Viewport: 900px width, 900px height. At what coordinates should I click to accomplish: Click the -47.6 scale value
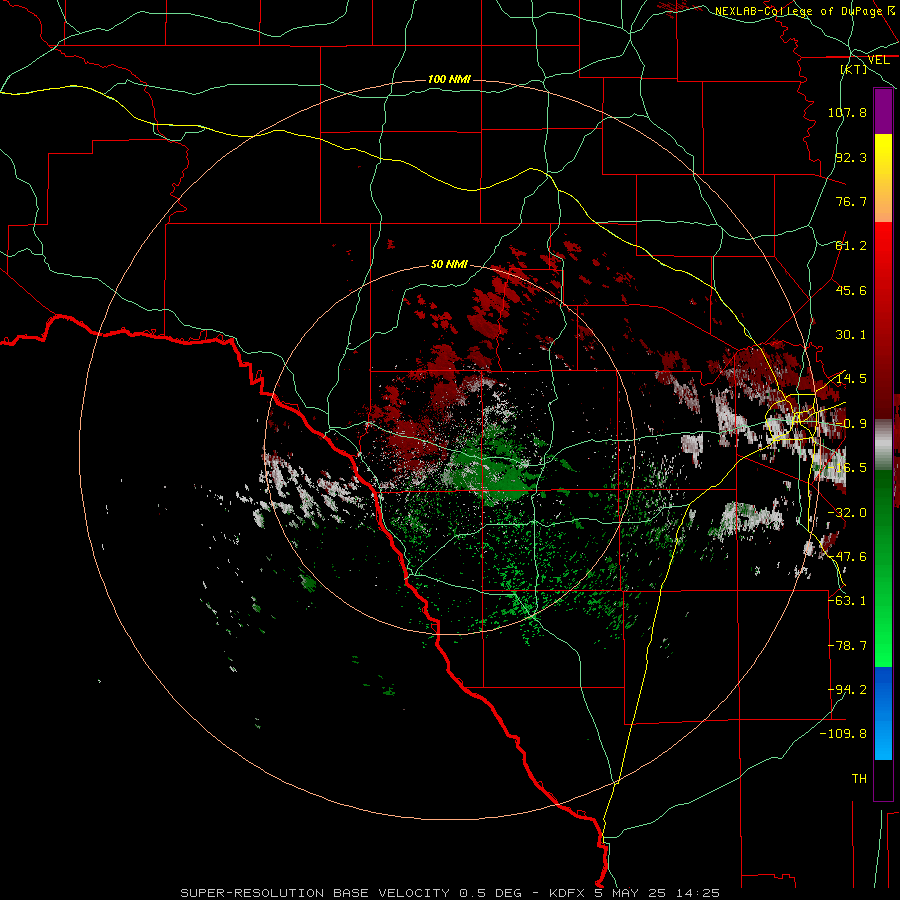pyautogui.click(x=847, y=557)
